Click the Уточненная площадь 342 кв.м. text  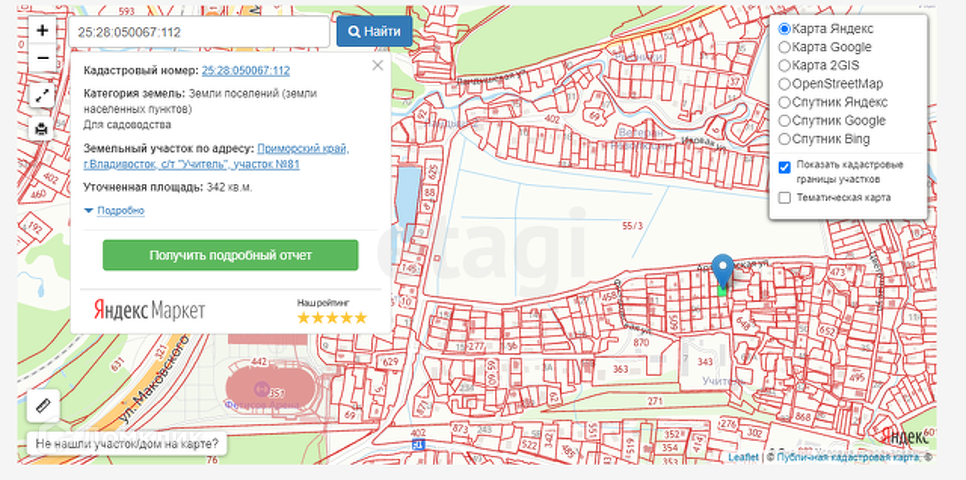pos(168,187)
